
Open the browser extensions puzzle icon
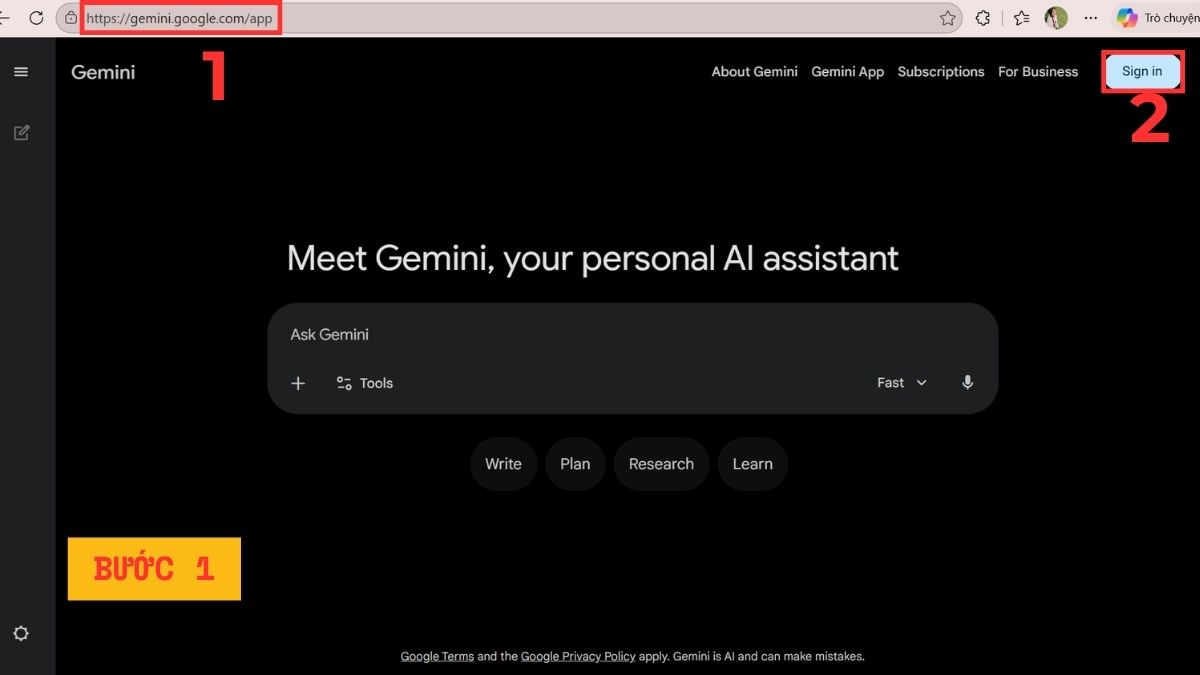click(x=983, y=18)
